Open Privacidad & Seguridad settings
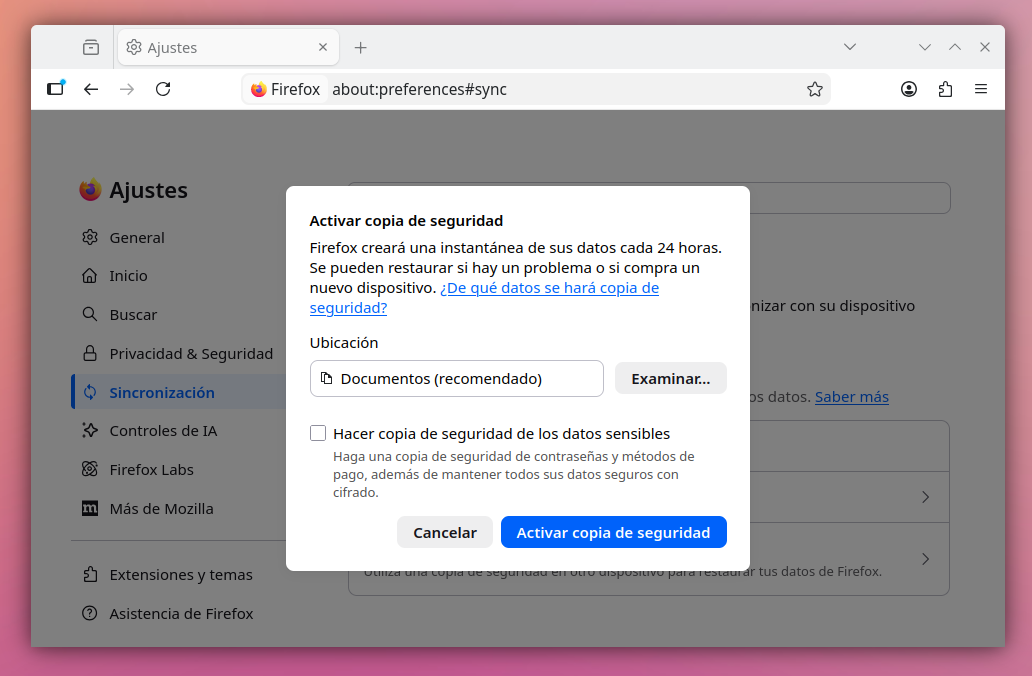 pyautogui.click(x=179, y=353)
